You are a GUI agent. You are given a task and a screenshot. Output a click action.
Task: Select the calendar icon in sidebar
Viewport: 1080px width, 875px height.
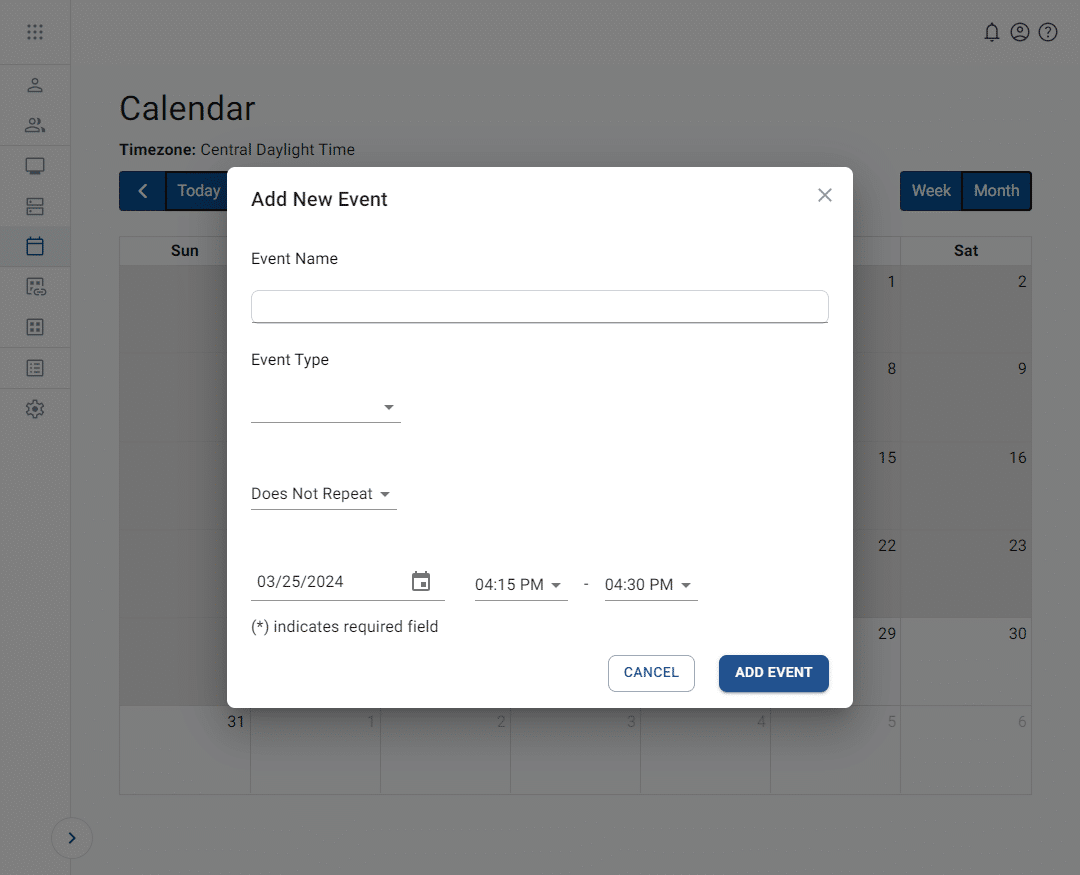point(35,246)
